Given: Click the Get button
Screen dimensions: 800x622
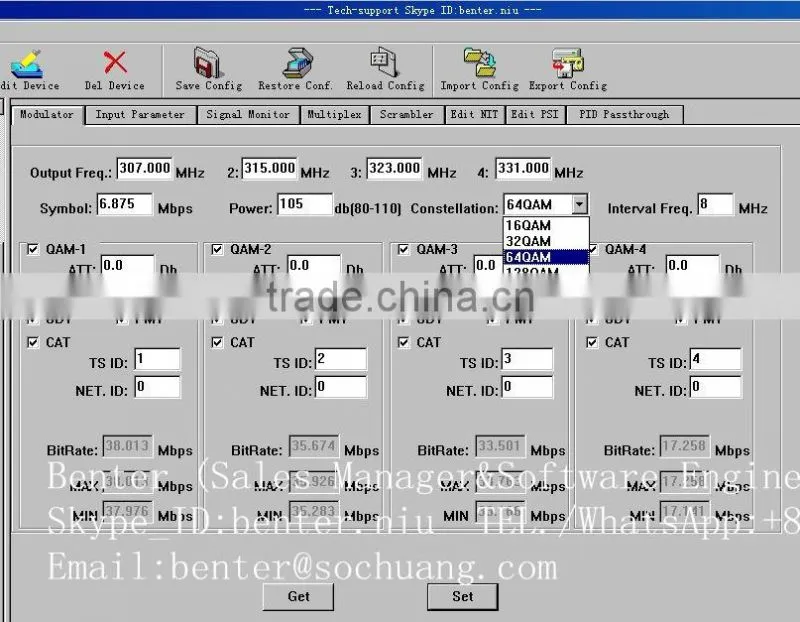Looking at the screenshot, I should 298,596.
